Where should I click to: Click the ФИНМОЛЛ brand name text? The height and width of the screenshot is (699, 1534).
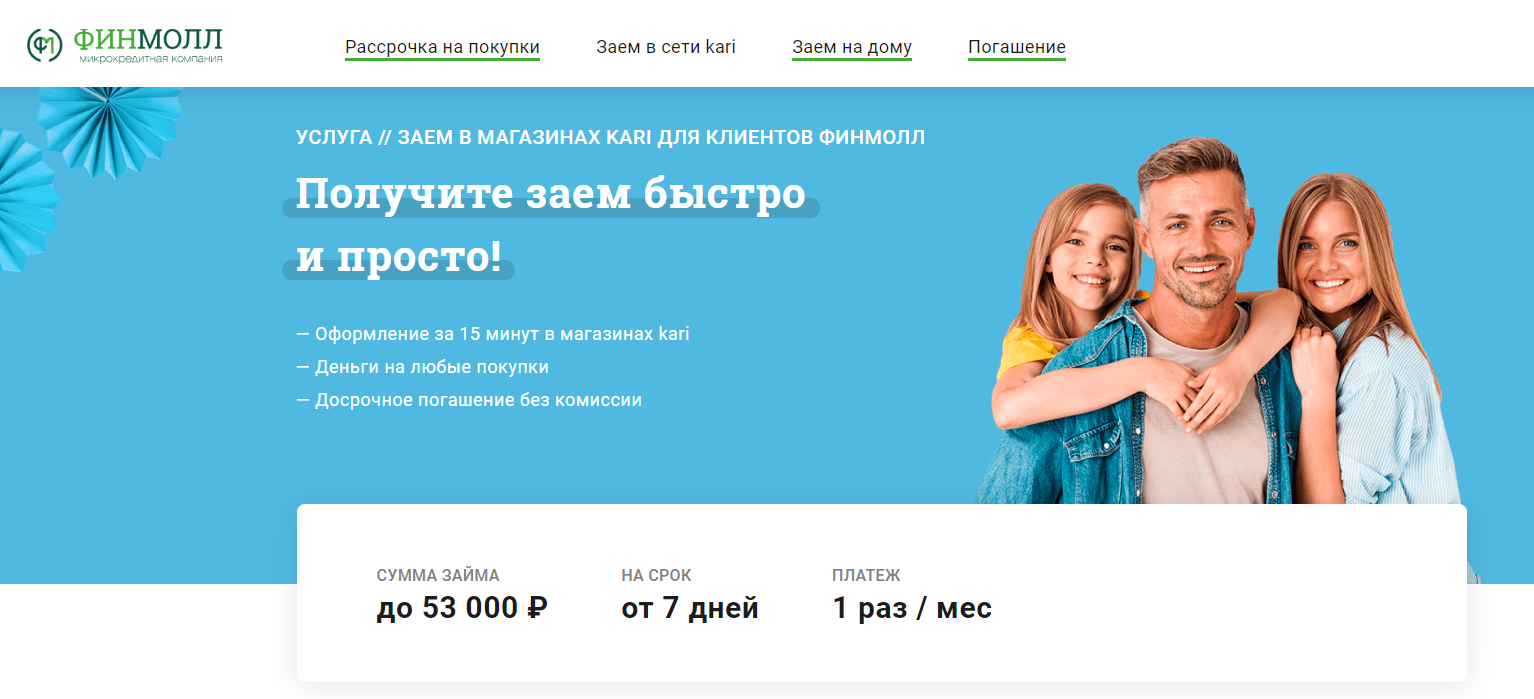(147, 40)
